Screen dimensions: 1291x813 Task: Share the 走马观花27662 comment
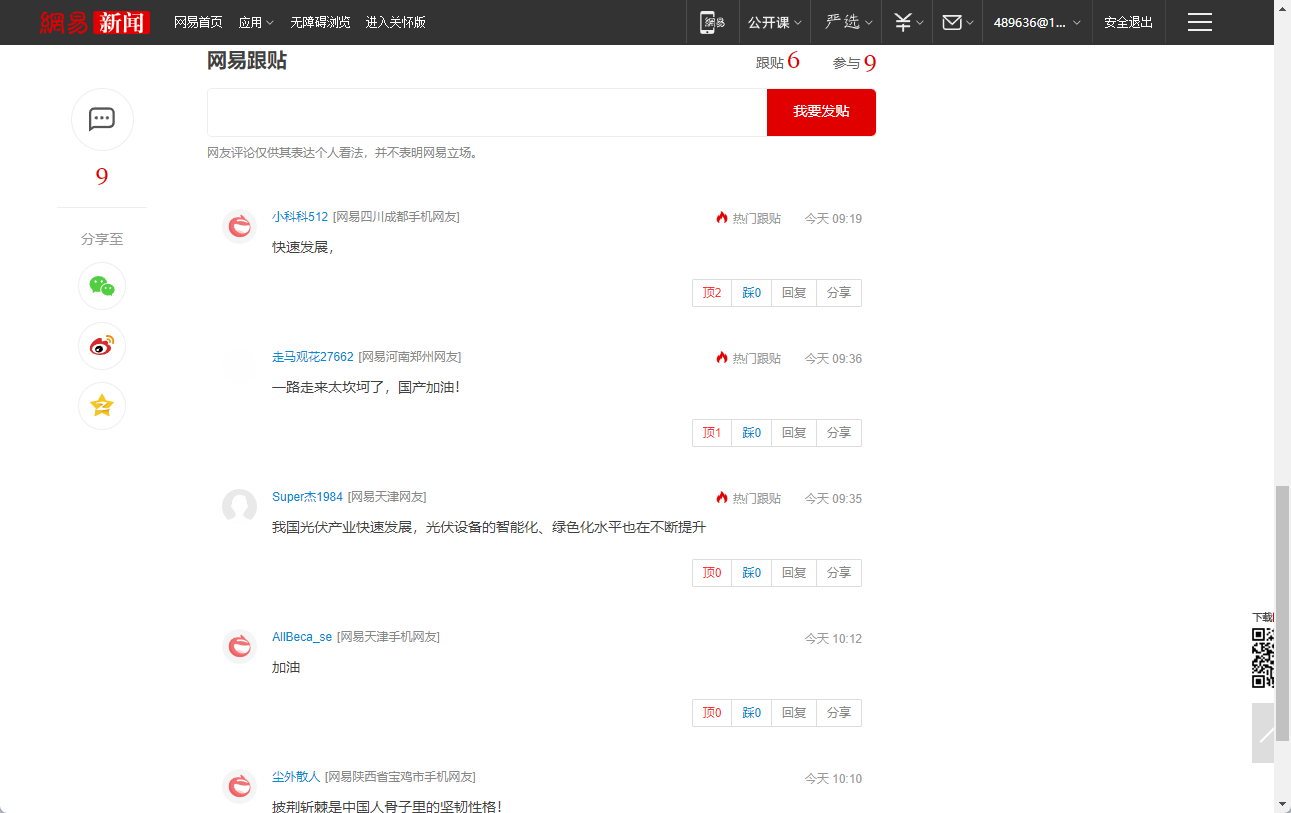(x=839, y=433)
